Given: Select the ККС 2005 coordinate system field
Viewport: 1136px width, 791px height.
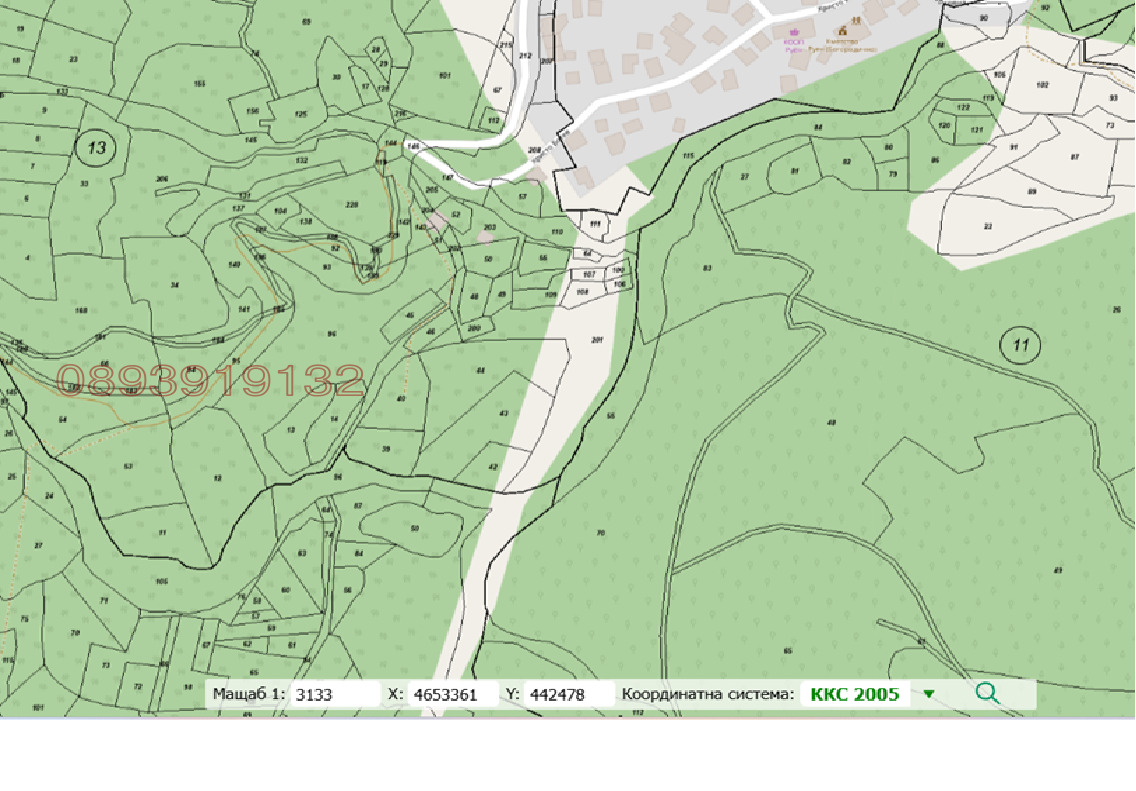Looking at the screenshot, I should pos(854,694).
